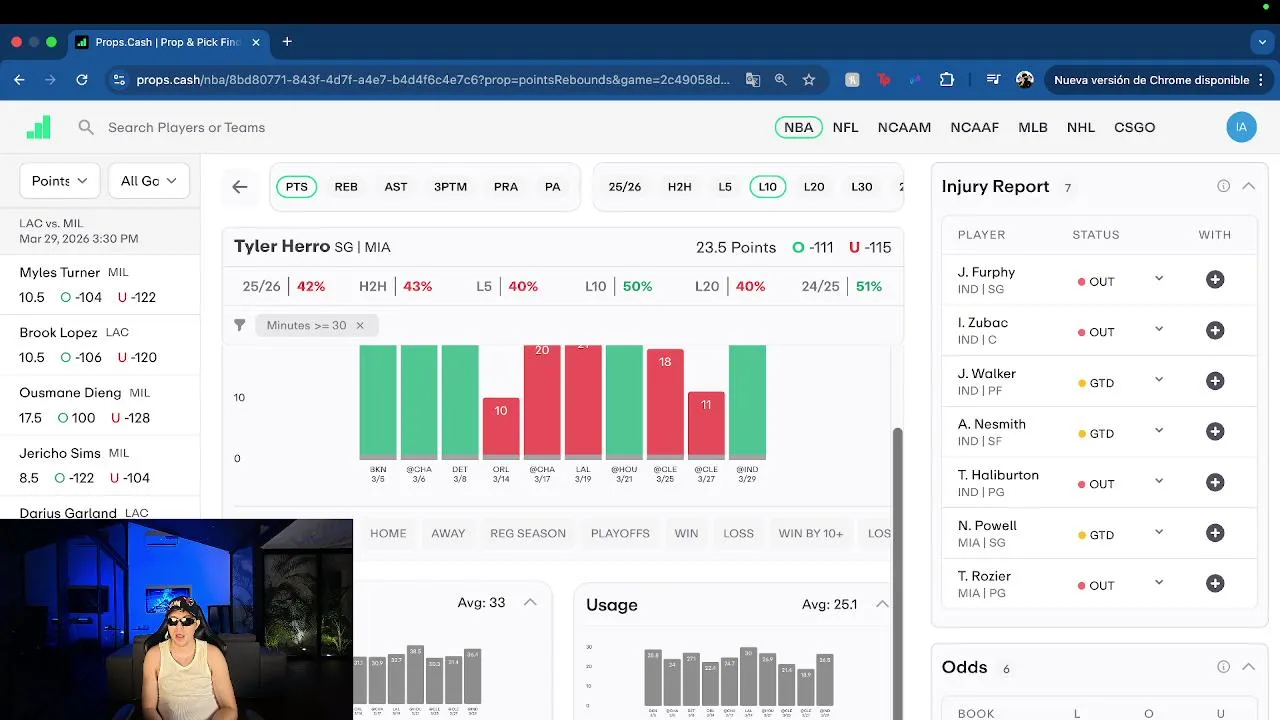Screen dimensions: 1280x720
Task: Switch range to H2H
Action: tap(679, 187)
